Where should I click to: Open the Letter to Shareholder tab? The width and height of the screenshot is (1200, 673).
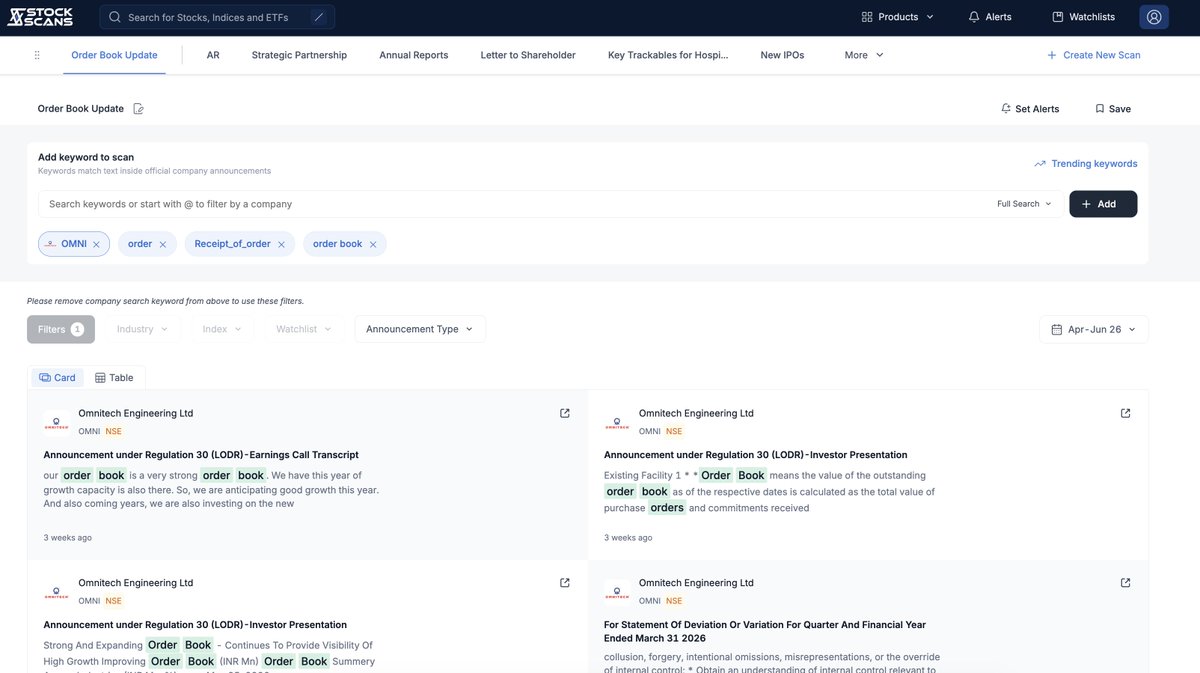point(528,55)
